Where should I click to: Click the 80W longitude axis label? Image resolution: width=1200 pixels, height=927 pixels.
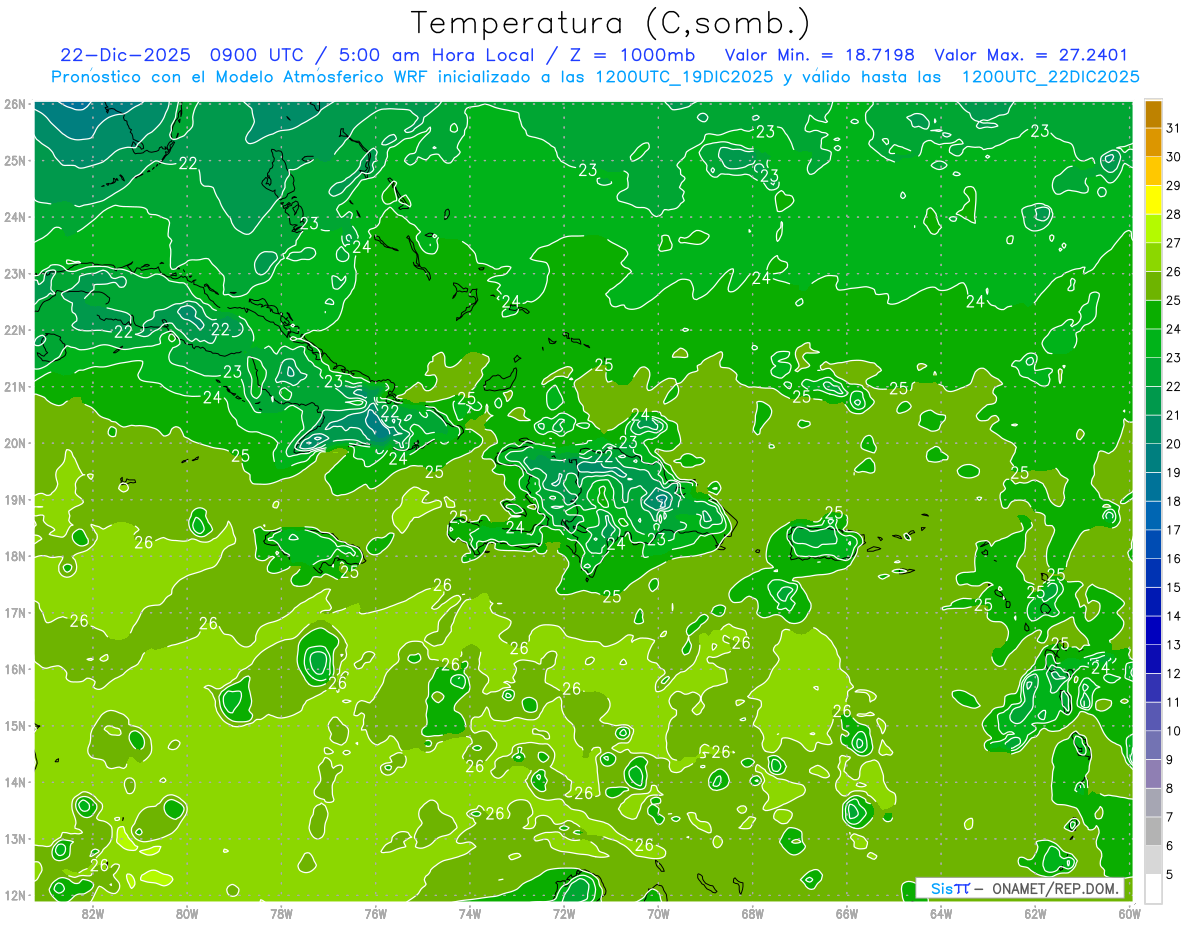point(187,913)
